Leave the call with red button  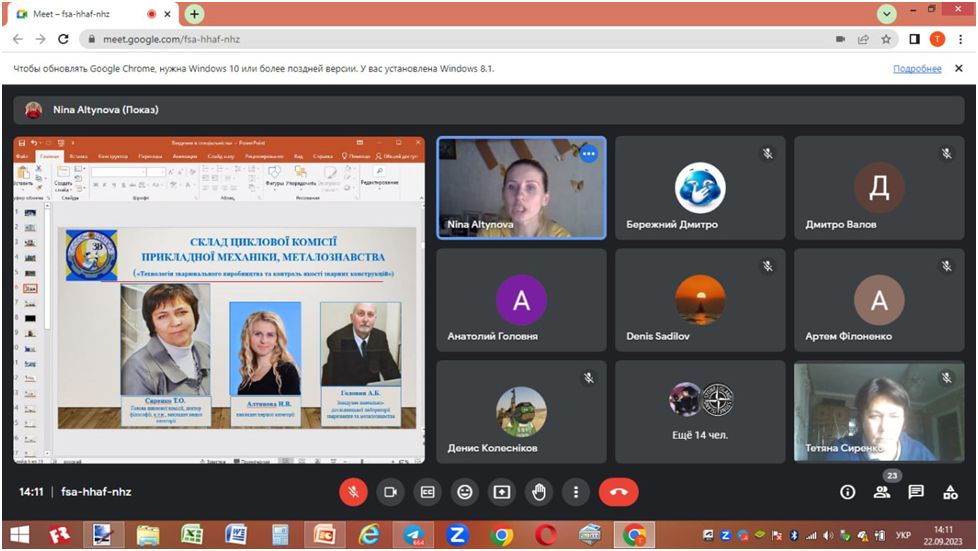pos(618,492)
